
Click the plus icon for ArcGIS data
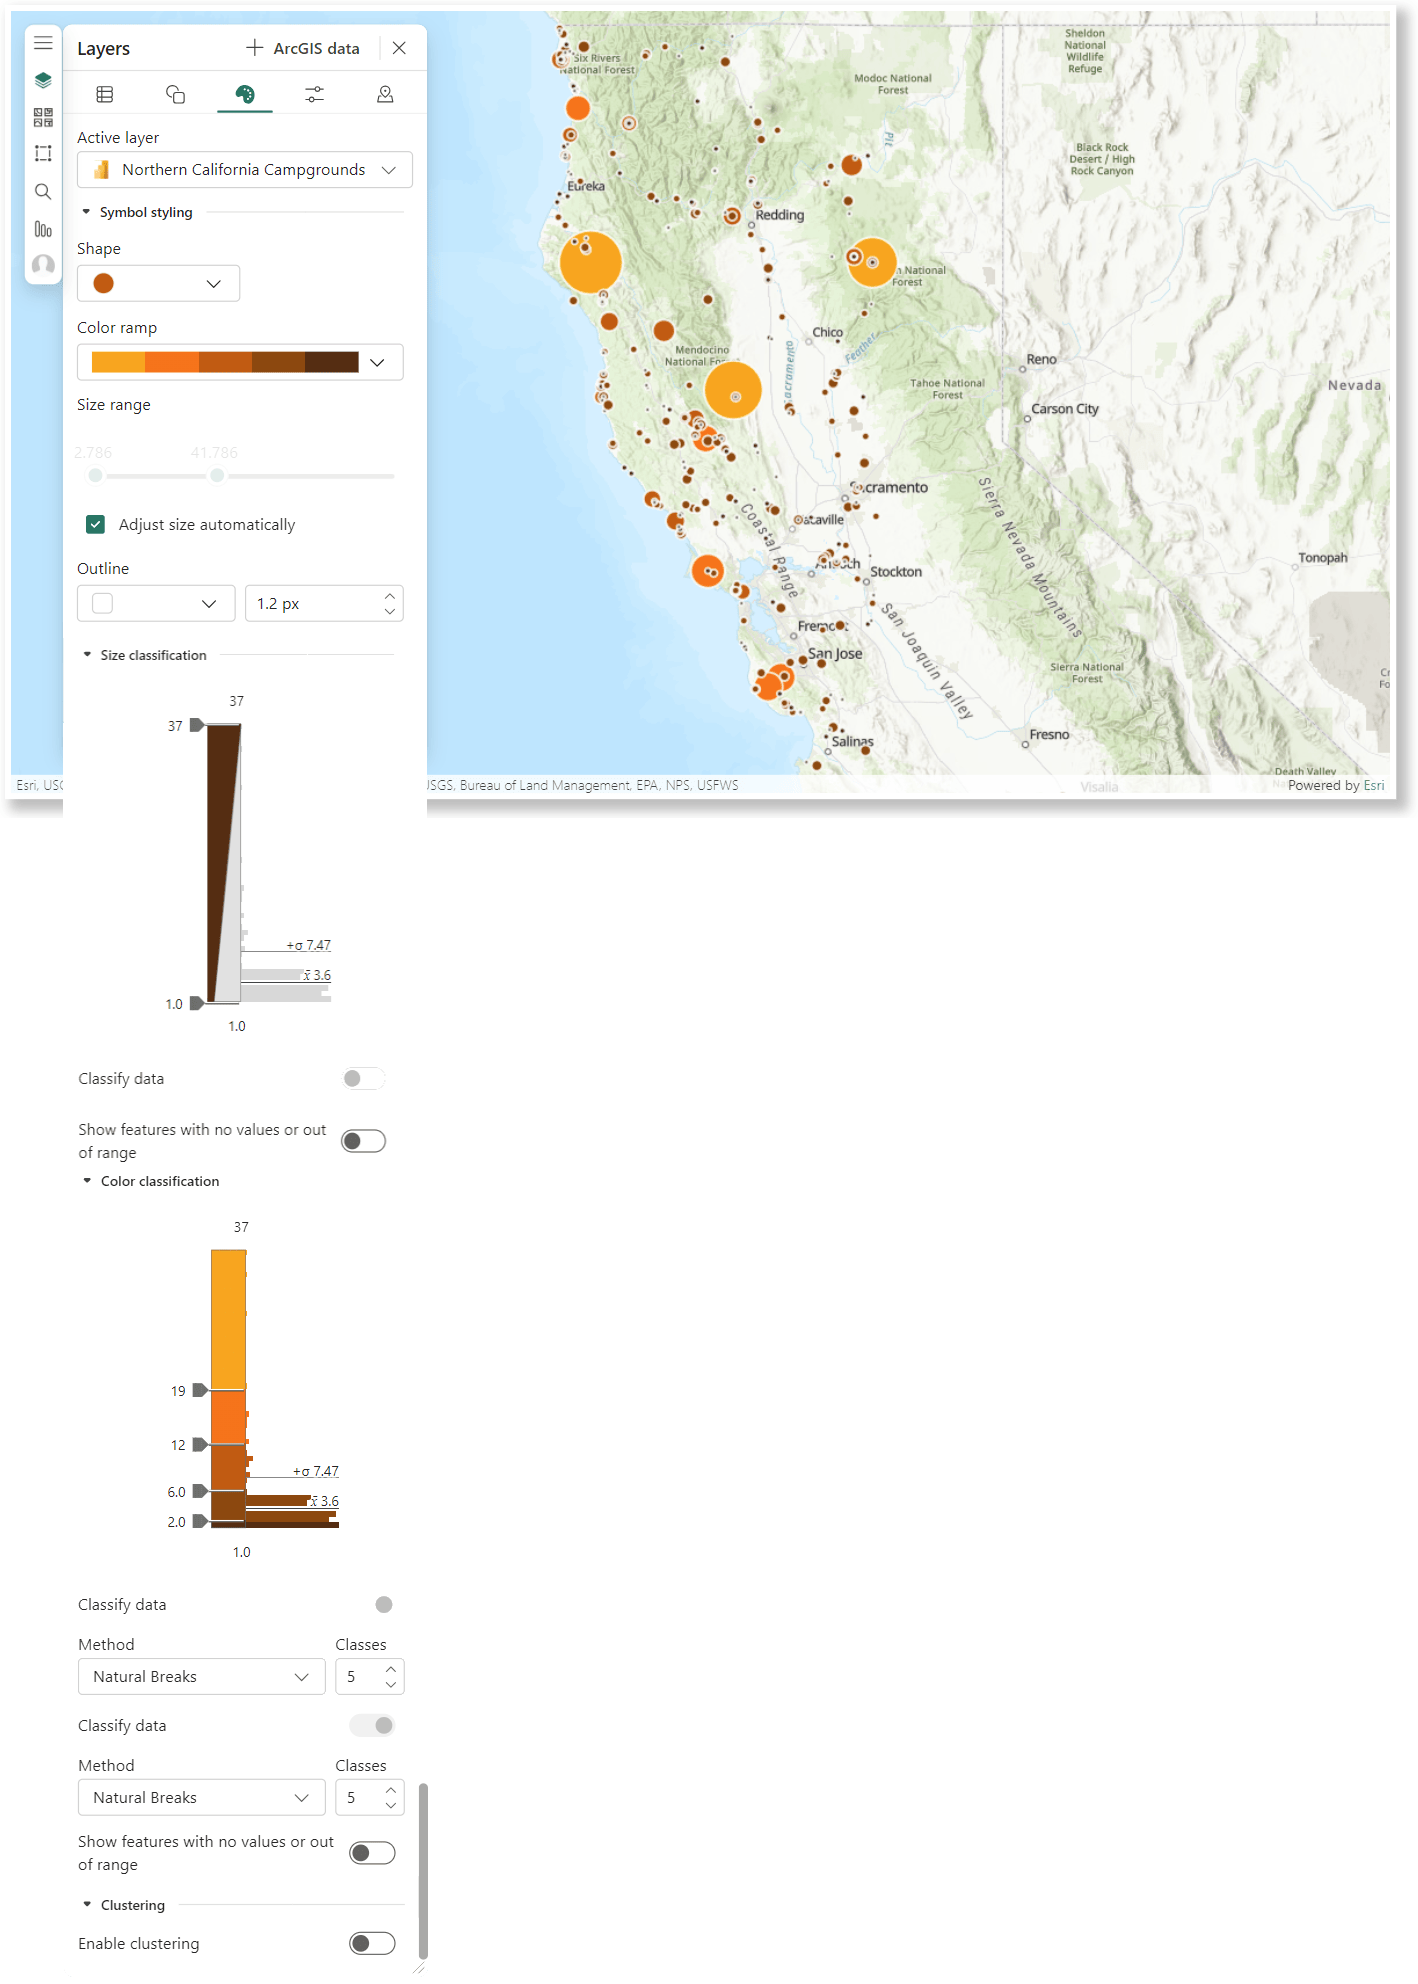point(255,48)
